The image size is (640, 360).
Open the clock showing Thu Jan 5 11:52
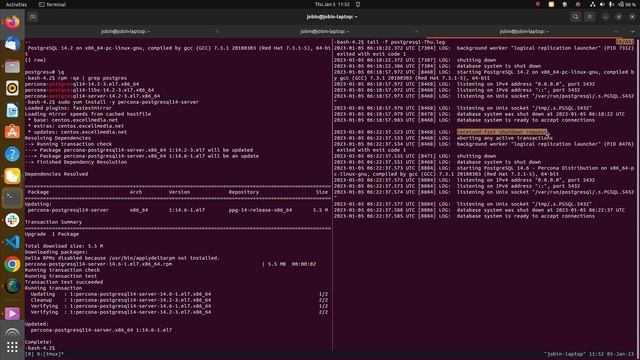(332, 4)
